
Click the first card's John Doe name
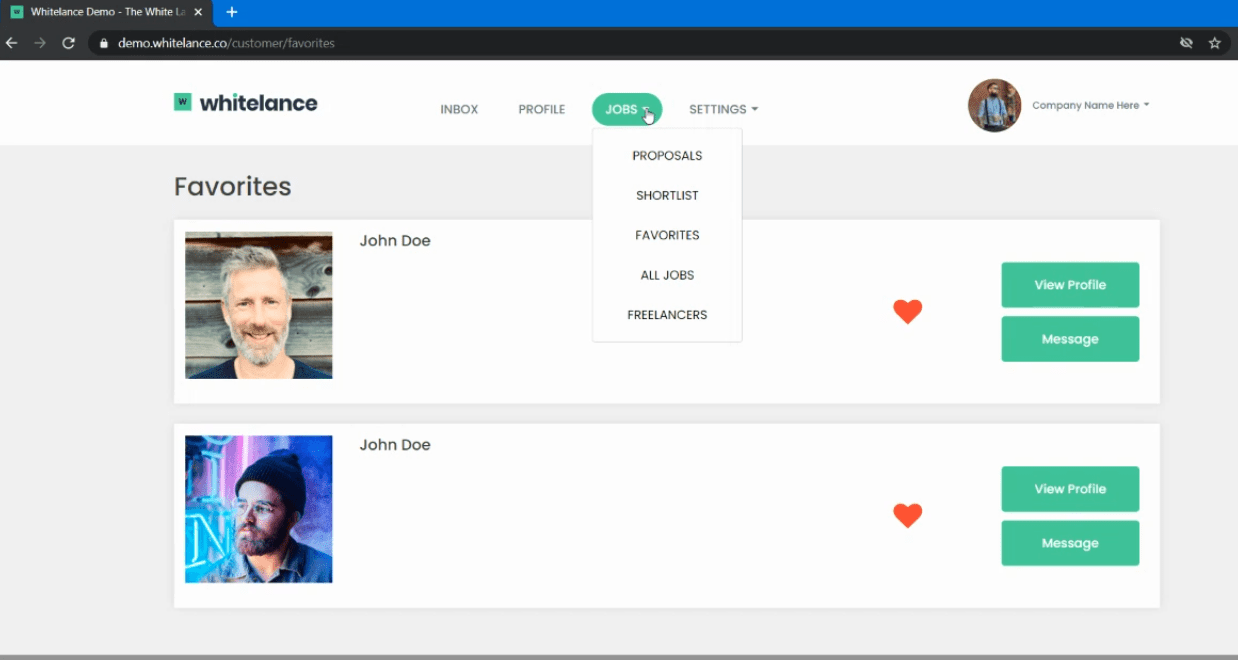pos(395,241)
